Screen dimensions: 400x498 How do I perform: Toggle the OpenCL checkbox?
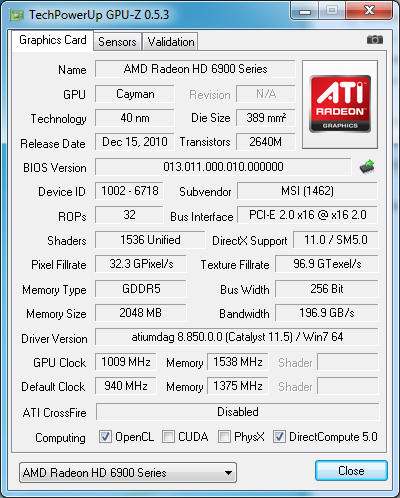tap(105, 436)
